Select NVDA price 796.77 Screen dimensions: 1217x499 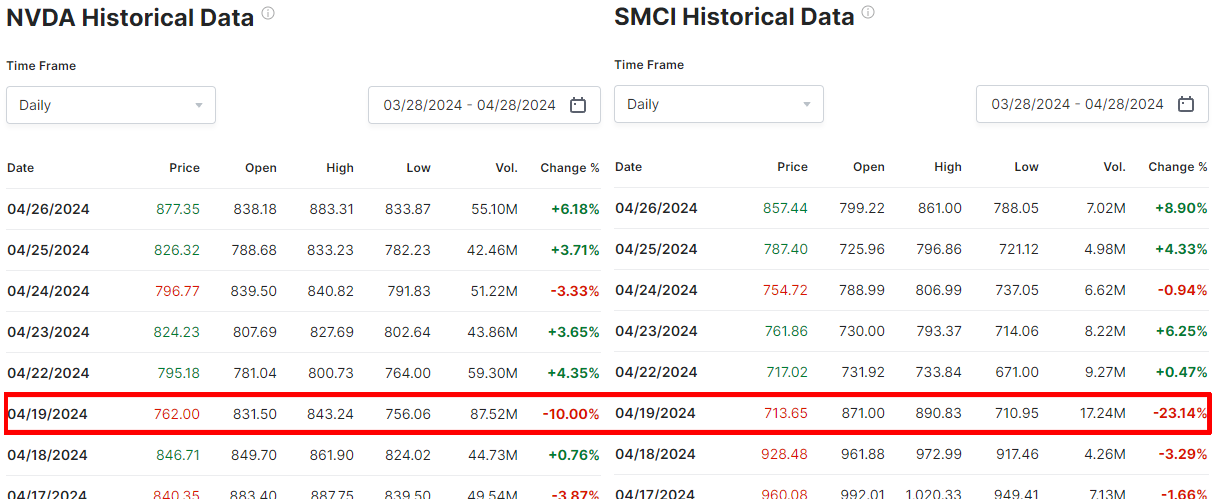177,291
